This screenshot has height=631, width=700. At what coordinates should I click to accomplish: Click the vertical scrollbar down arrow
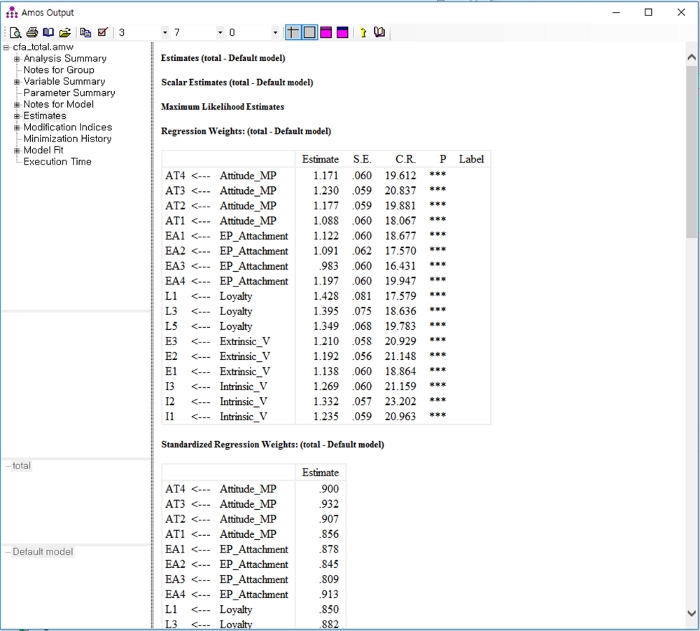coord(691,613)
